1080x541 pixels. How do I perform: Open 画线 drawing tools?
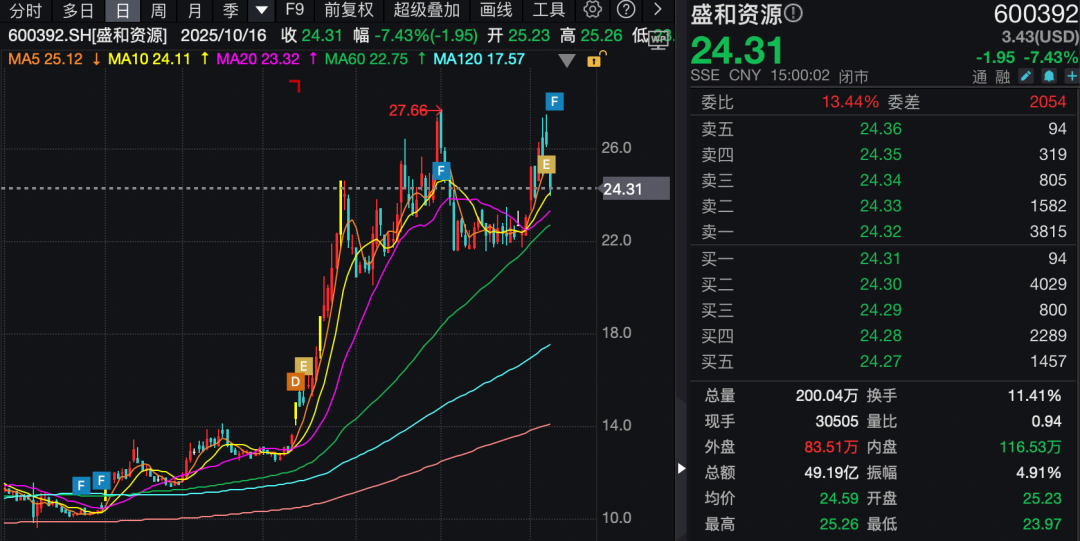[x=496, y=10]
